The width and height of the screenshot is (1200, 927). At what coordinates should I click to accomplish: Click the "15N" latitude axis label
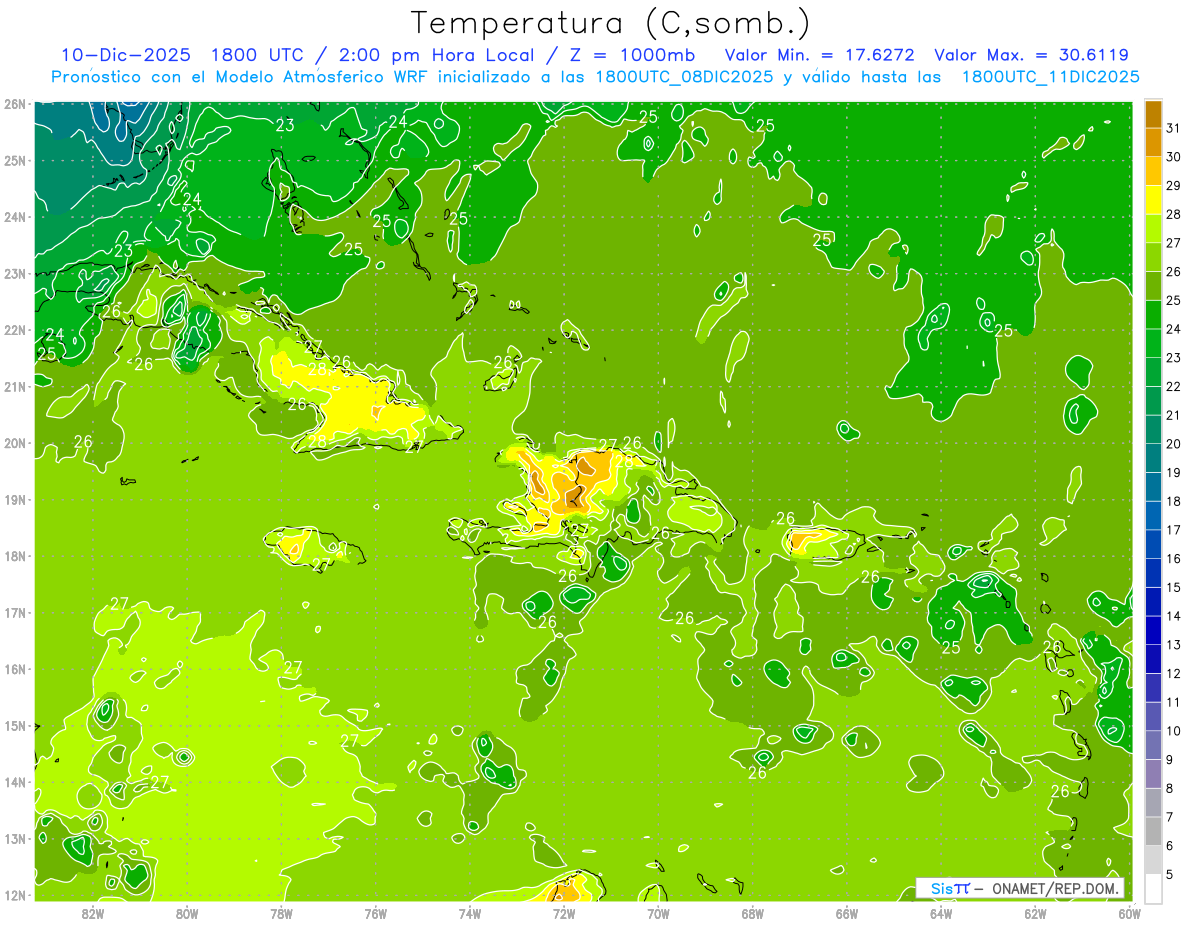point(15,726)
